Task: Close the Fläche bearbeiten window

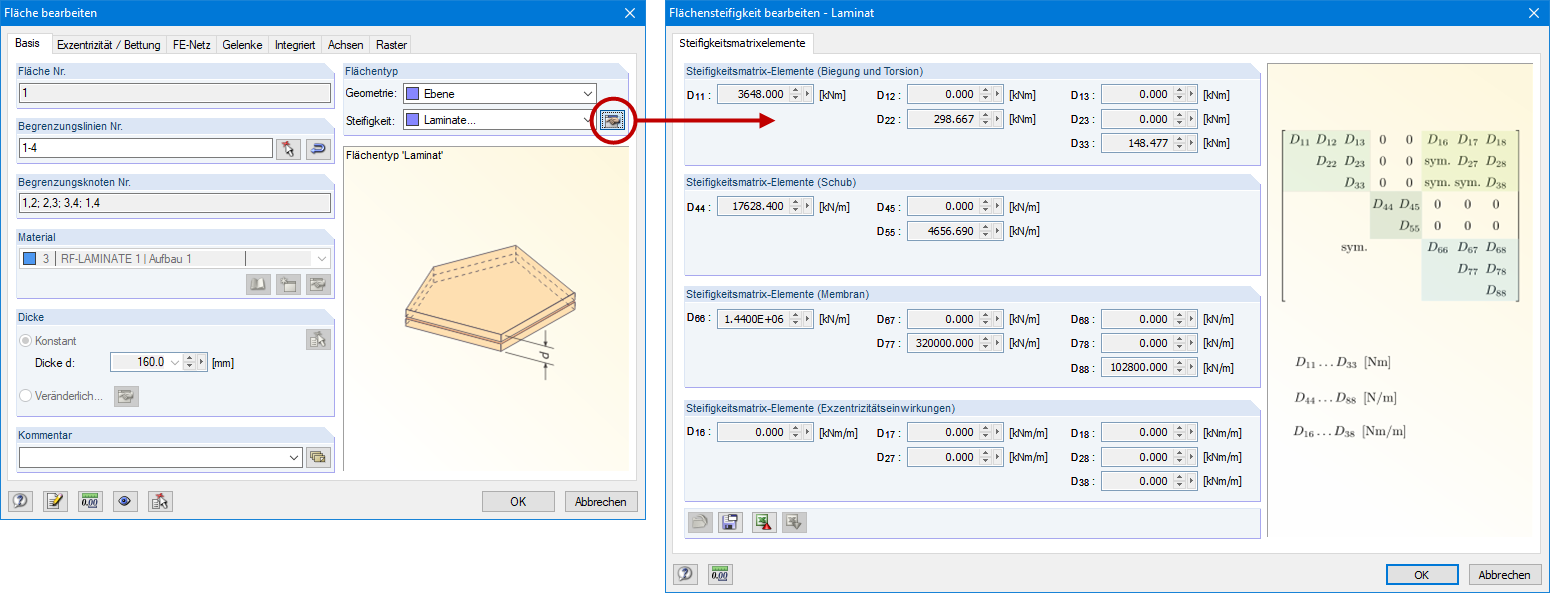Action: (630, 12)
